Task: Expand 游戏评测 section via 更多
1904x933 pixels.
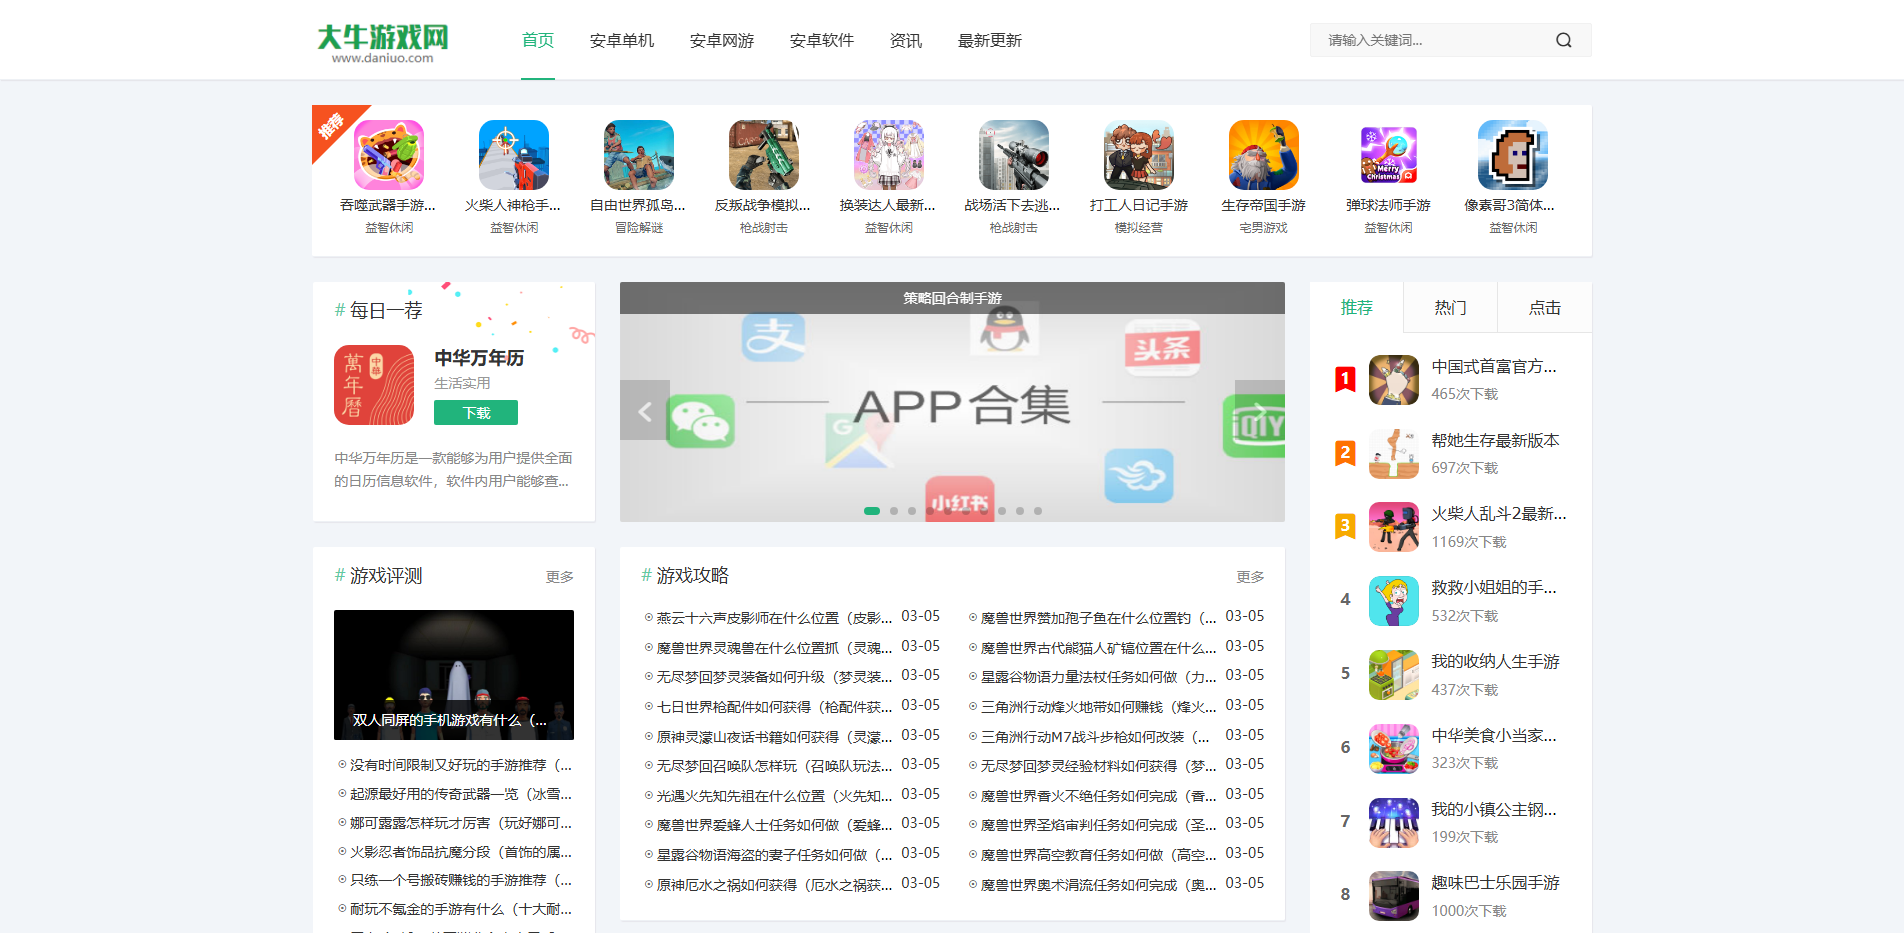Action: (559, 577)
